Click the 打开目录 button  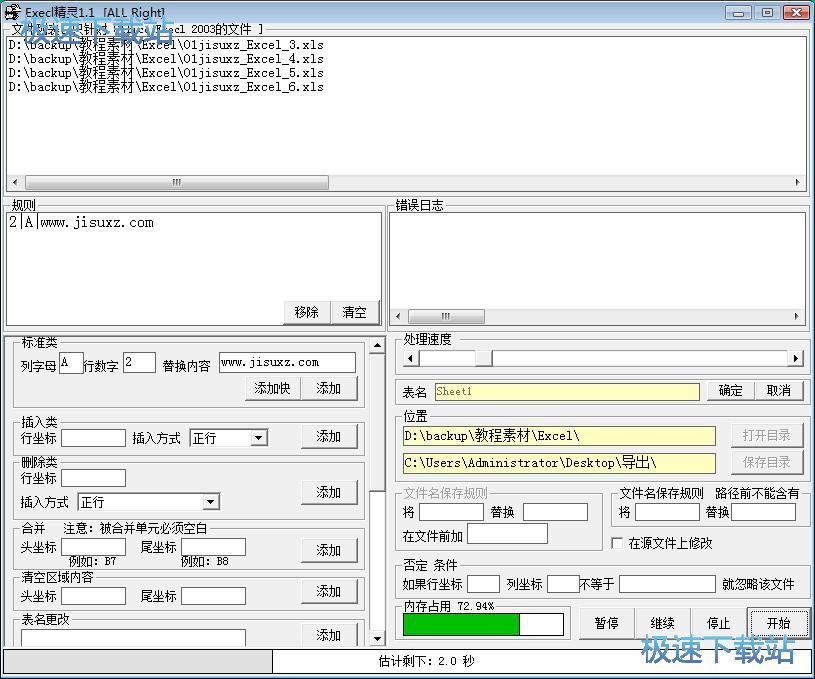[x=767, y=435]
